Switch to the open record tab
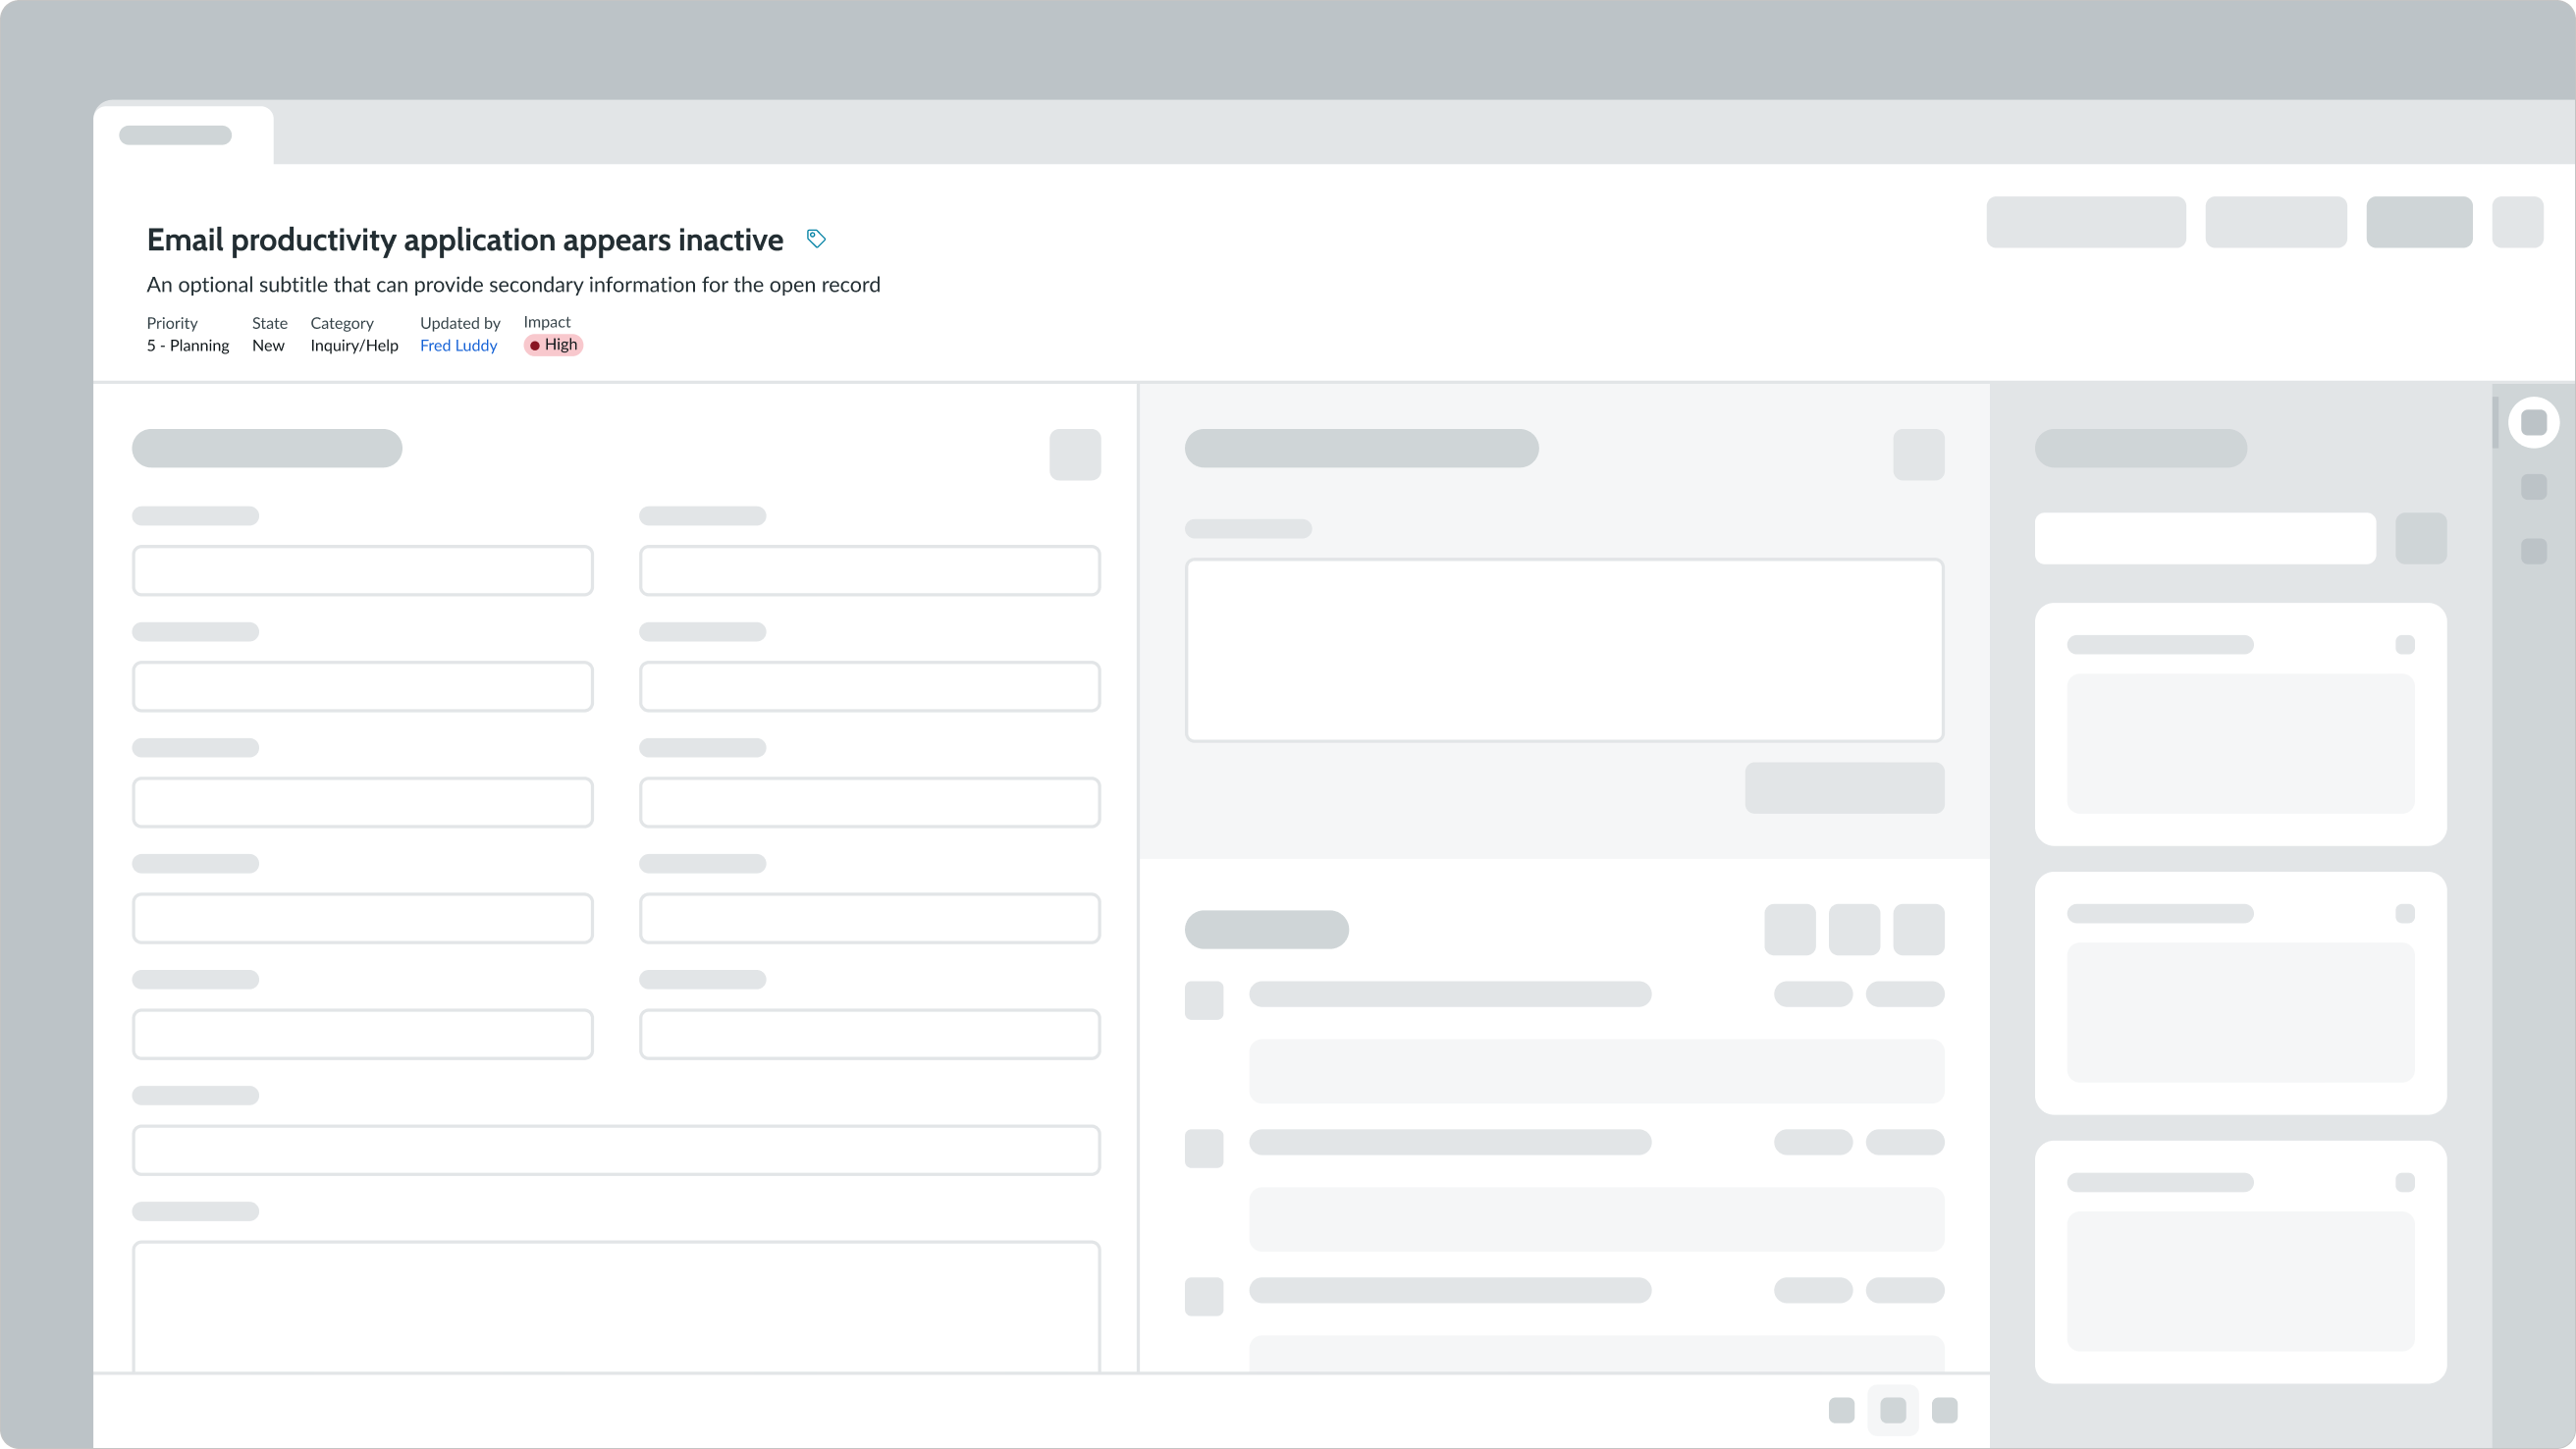The image size is (2576, 1449). 175,135
